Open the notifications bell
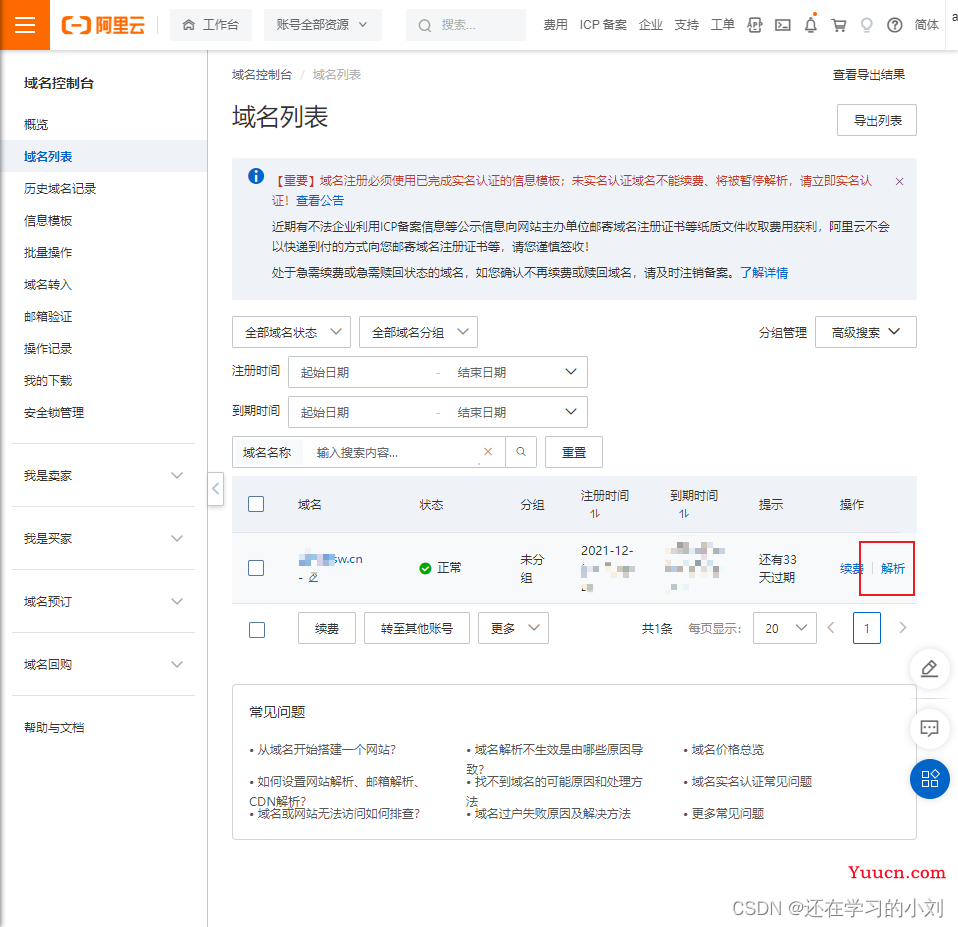The width and height of the screenshot is (958, 927). 810,25
